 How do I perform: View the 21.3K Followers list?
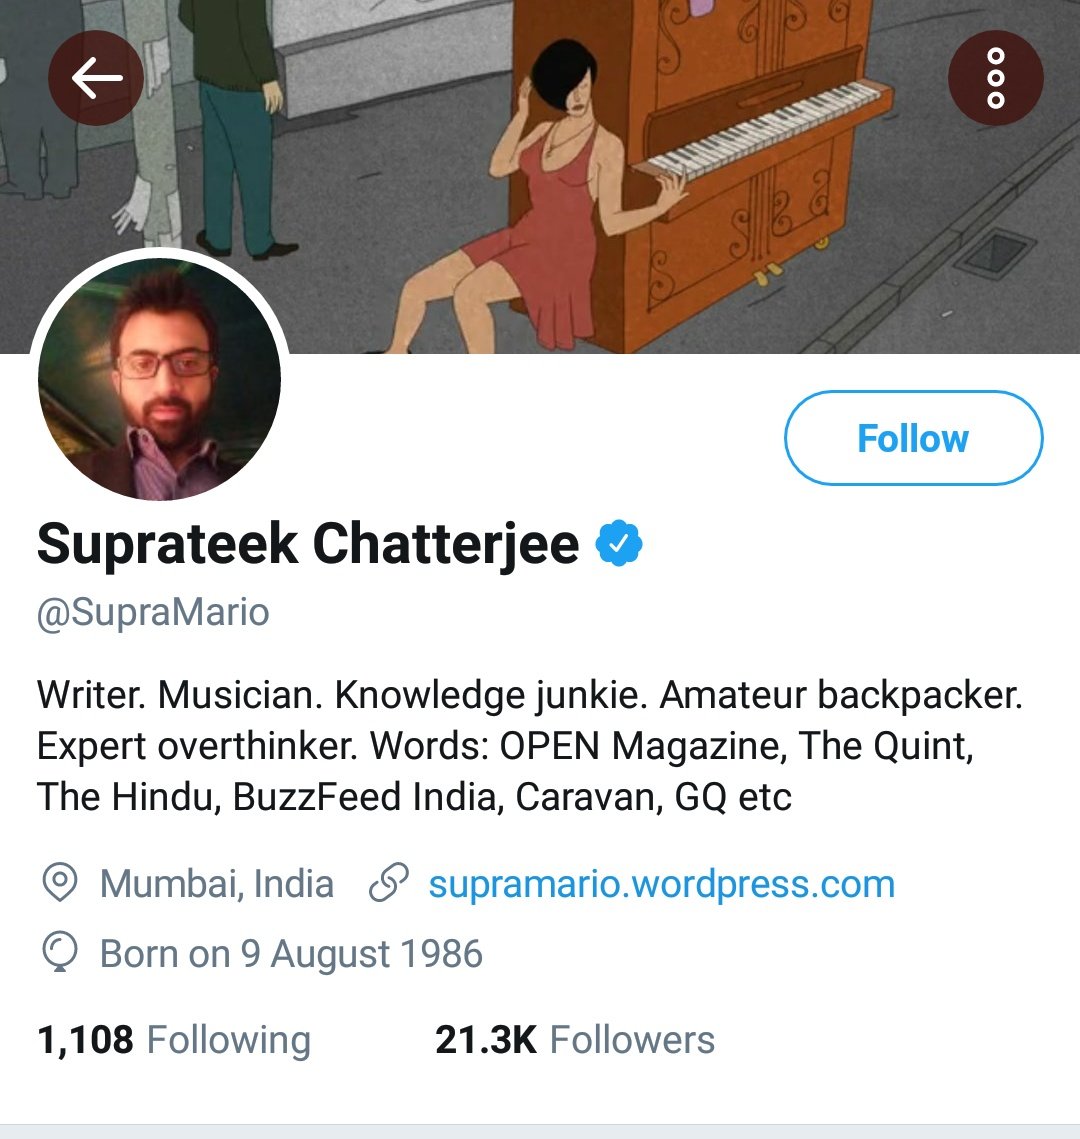575,1040
